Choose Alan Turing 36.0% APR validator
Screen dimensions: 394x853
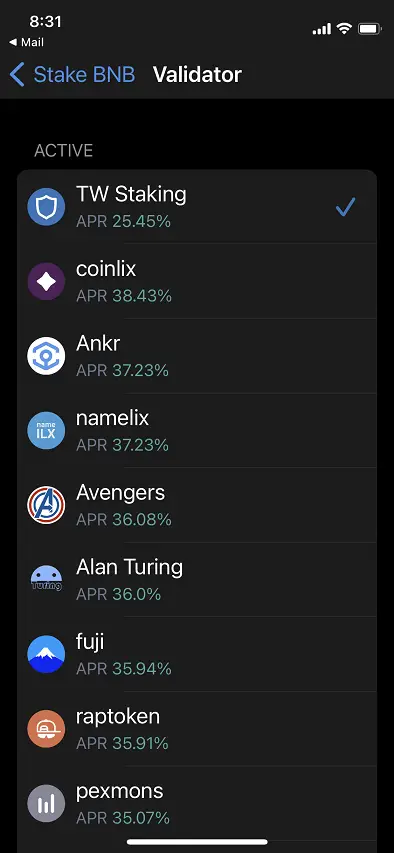click(x=197, y=579)
